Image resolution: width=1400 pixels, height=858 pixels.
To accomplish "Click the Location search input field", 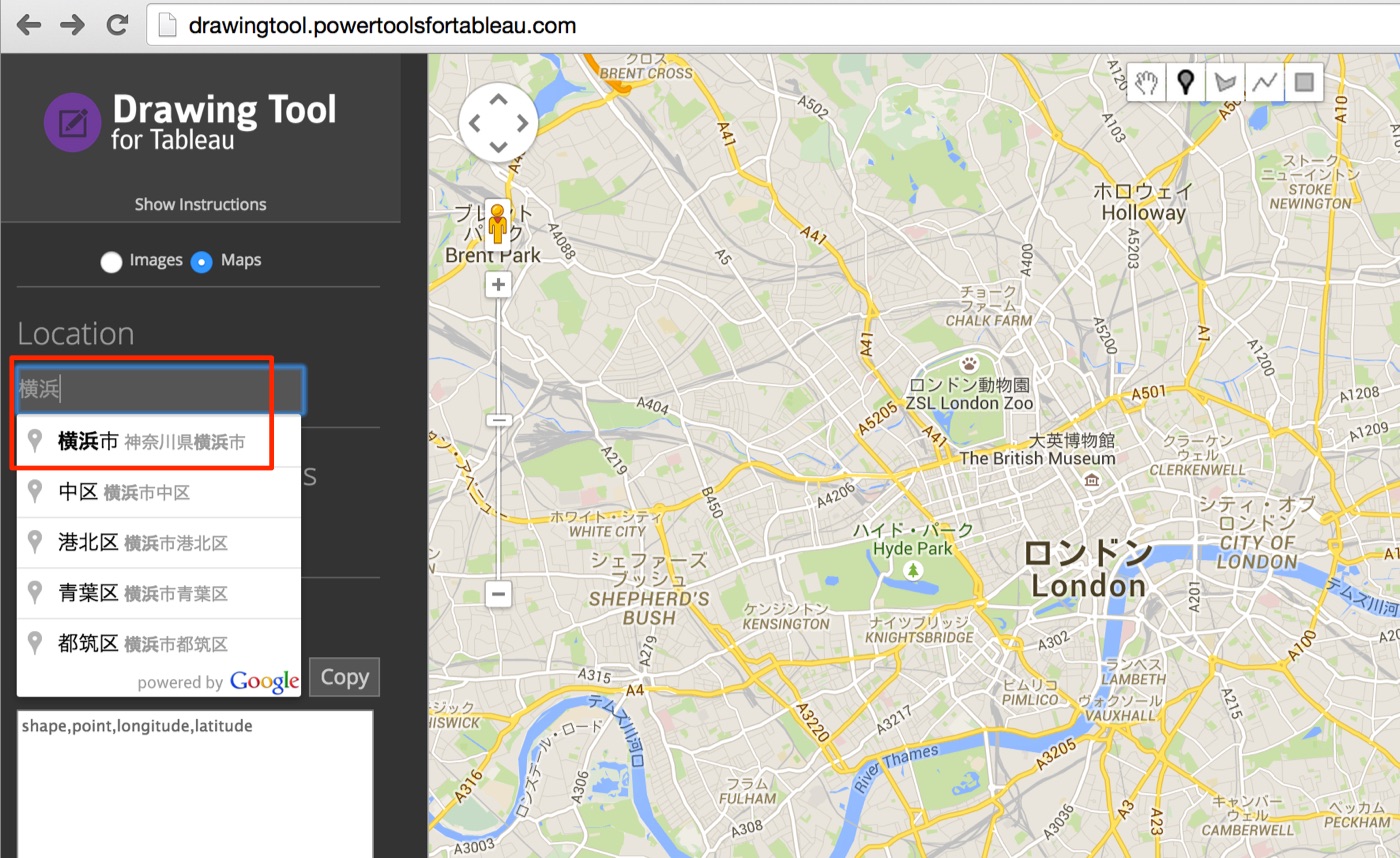I will pos(150,389).
